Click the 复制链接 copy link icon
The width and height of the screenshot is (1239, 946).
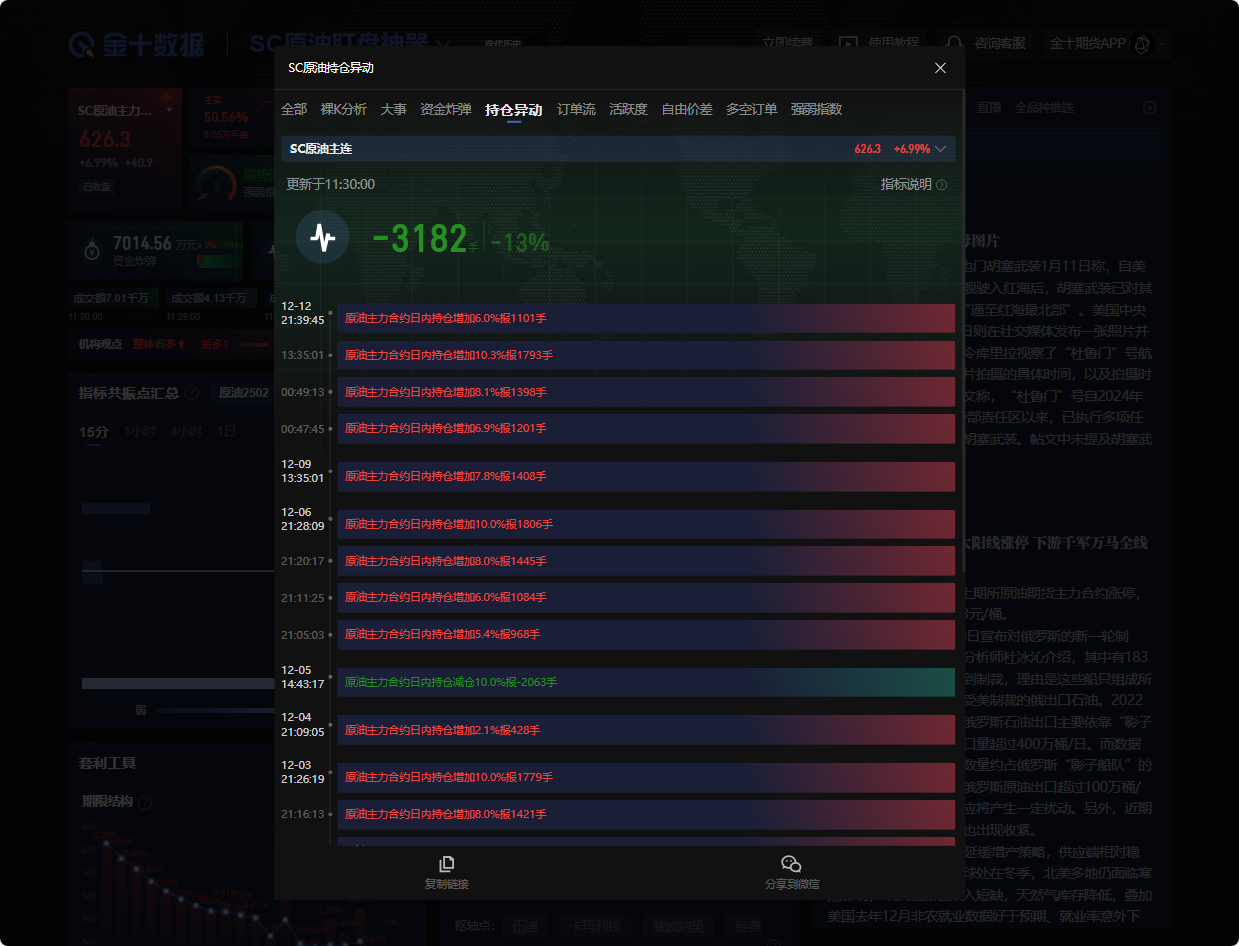447,864
